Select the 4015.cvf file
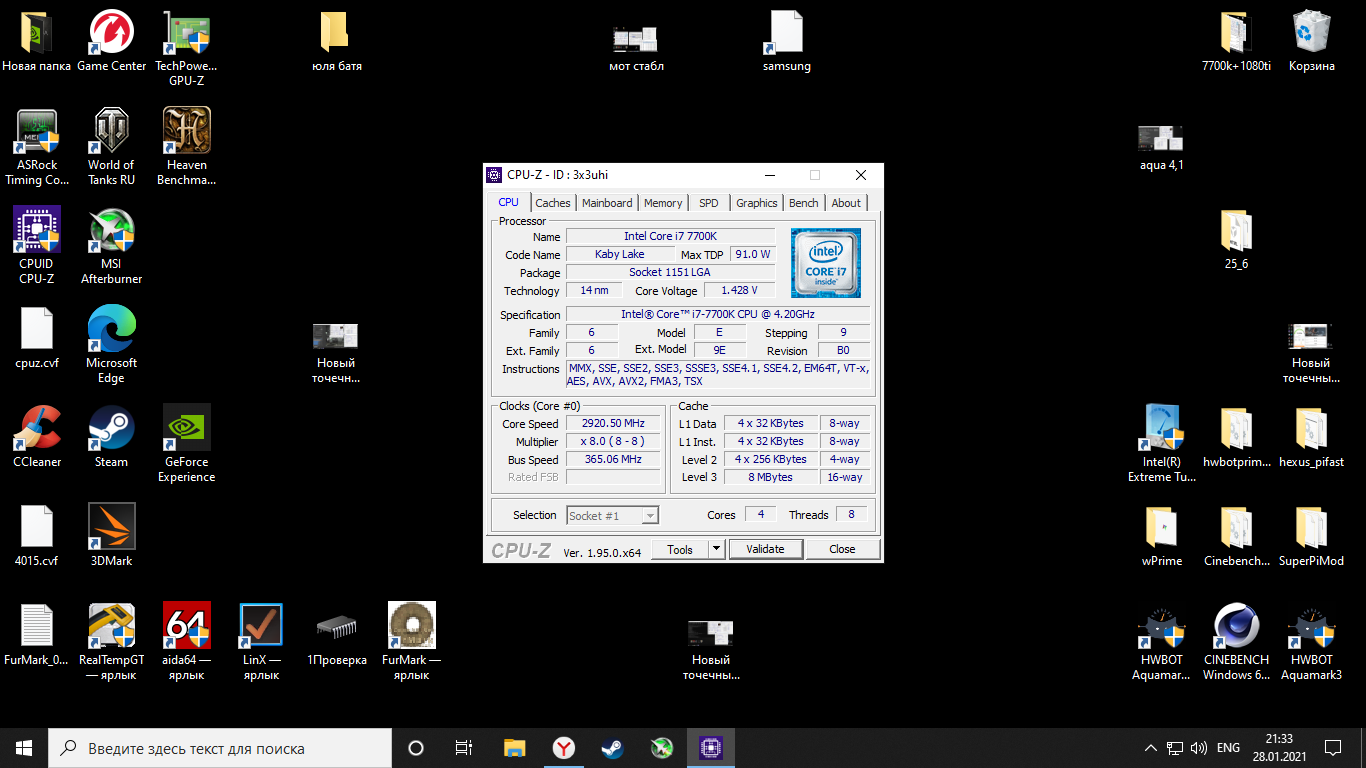1366x768 pixels. coord(37,536)
